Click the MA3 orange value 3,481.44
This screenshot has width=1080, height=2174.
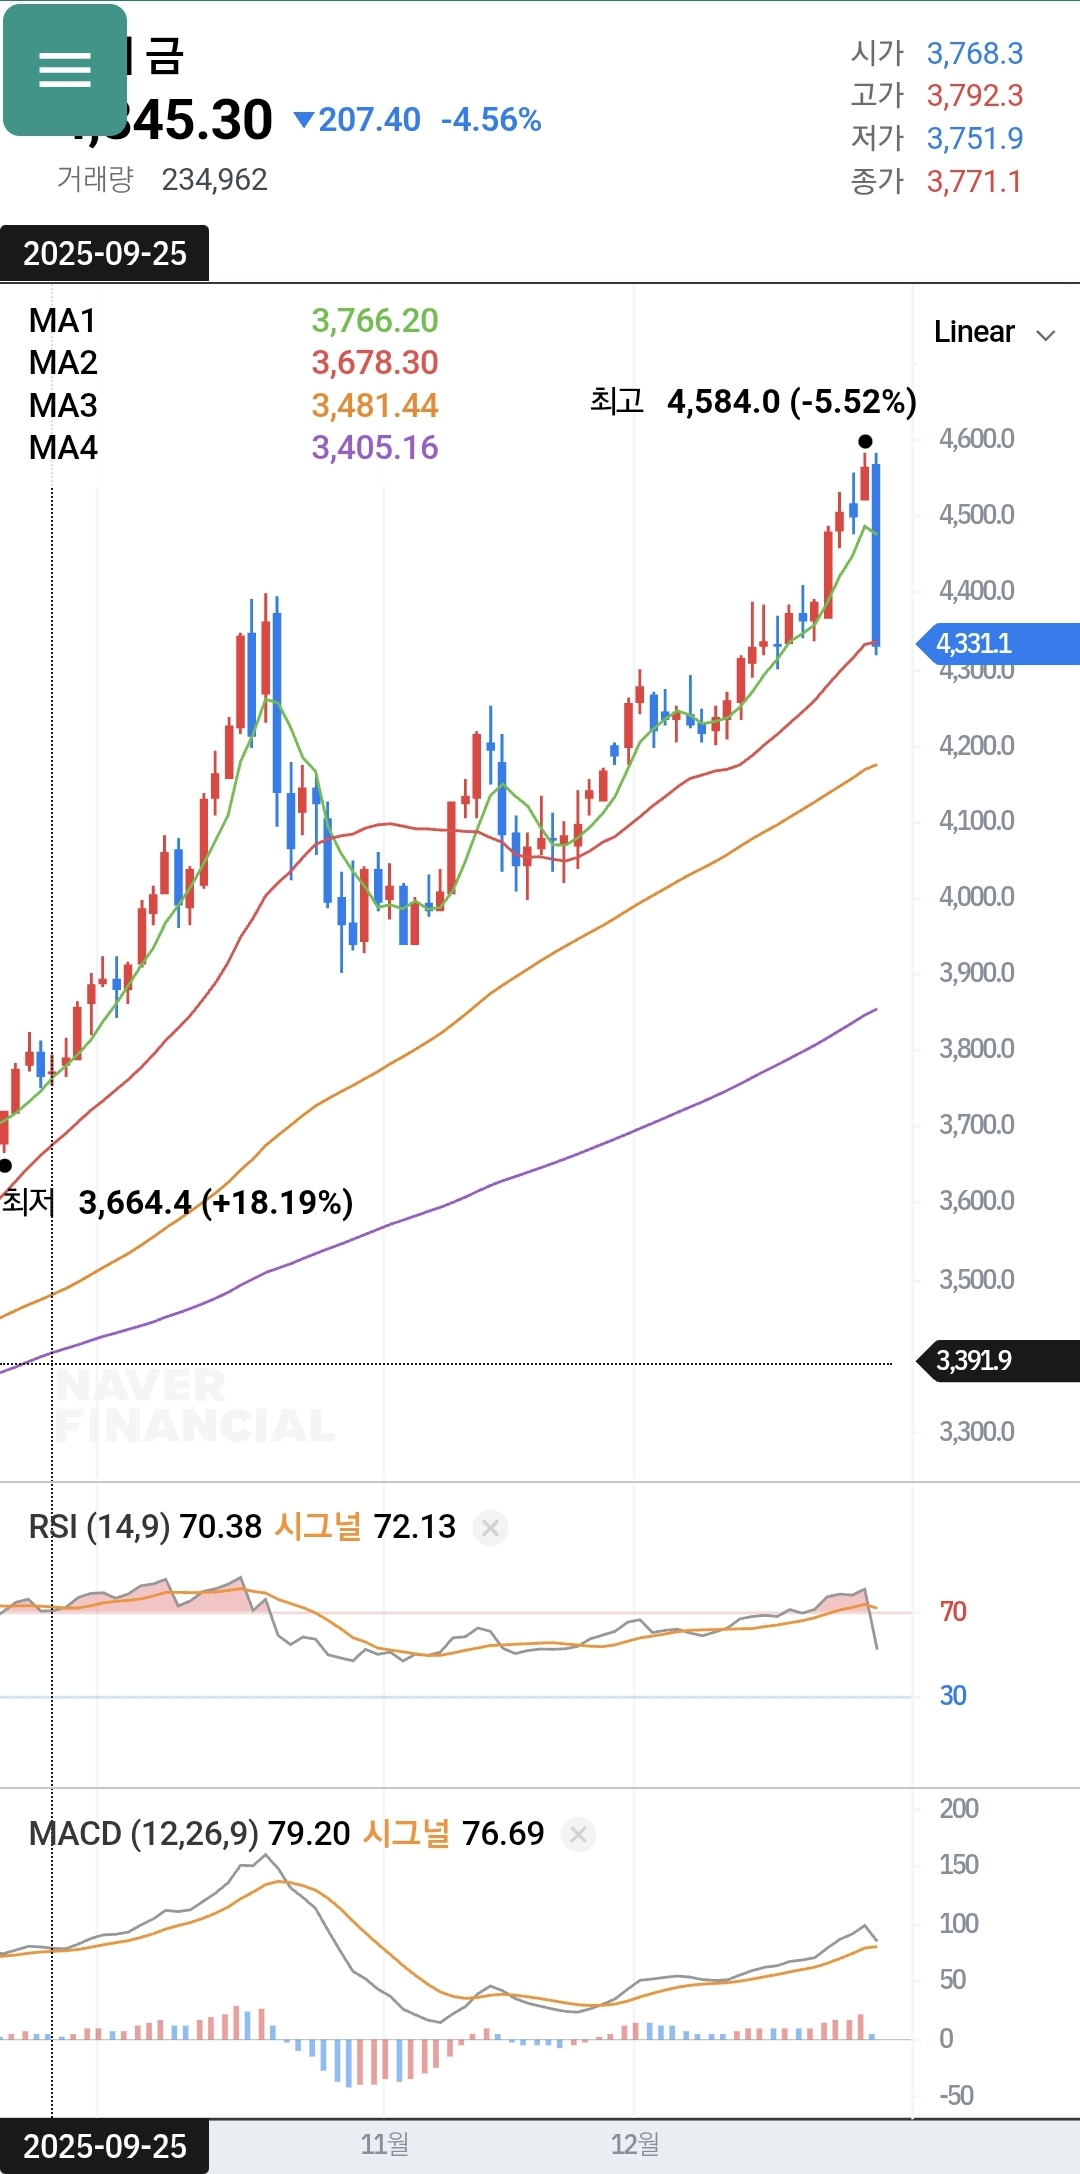[x=375, y=406]
